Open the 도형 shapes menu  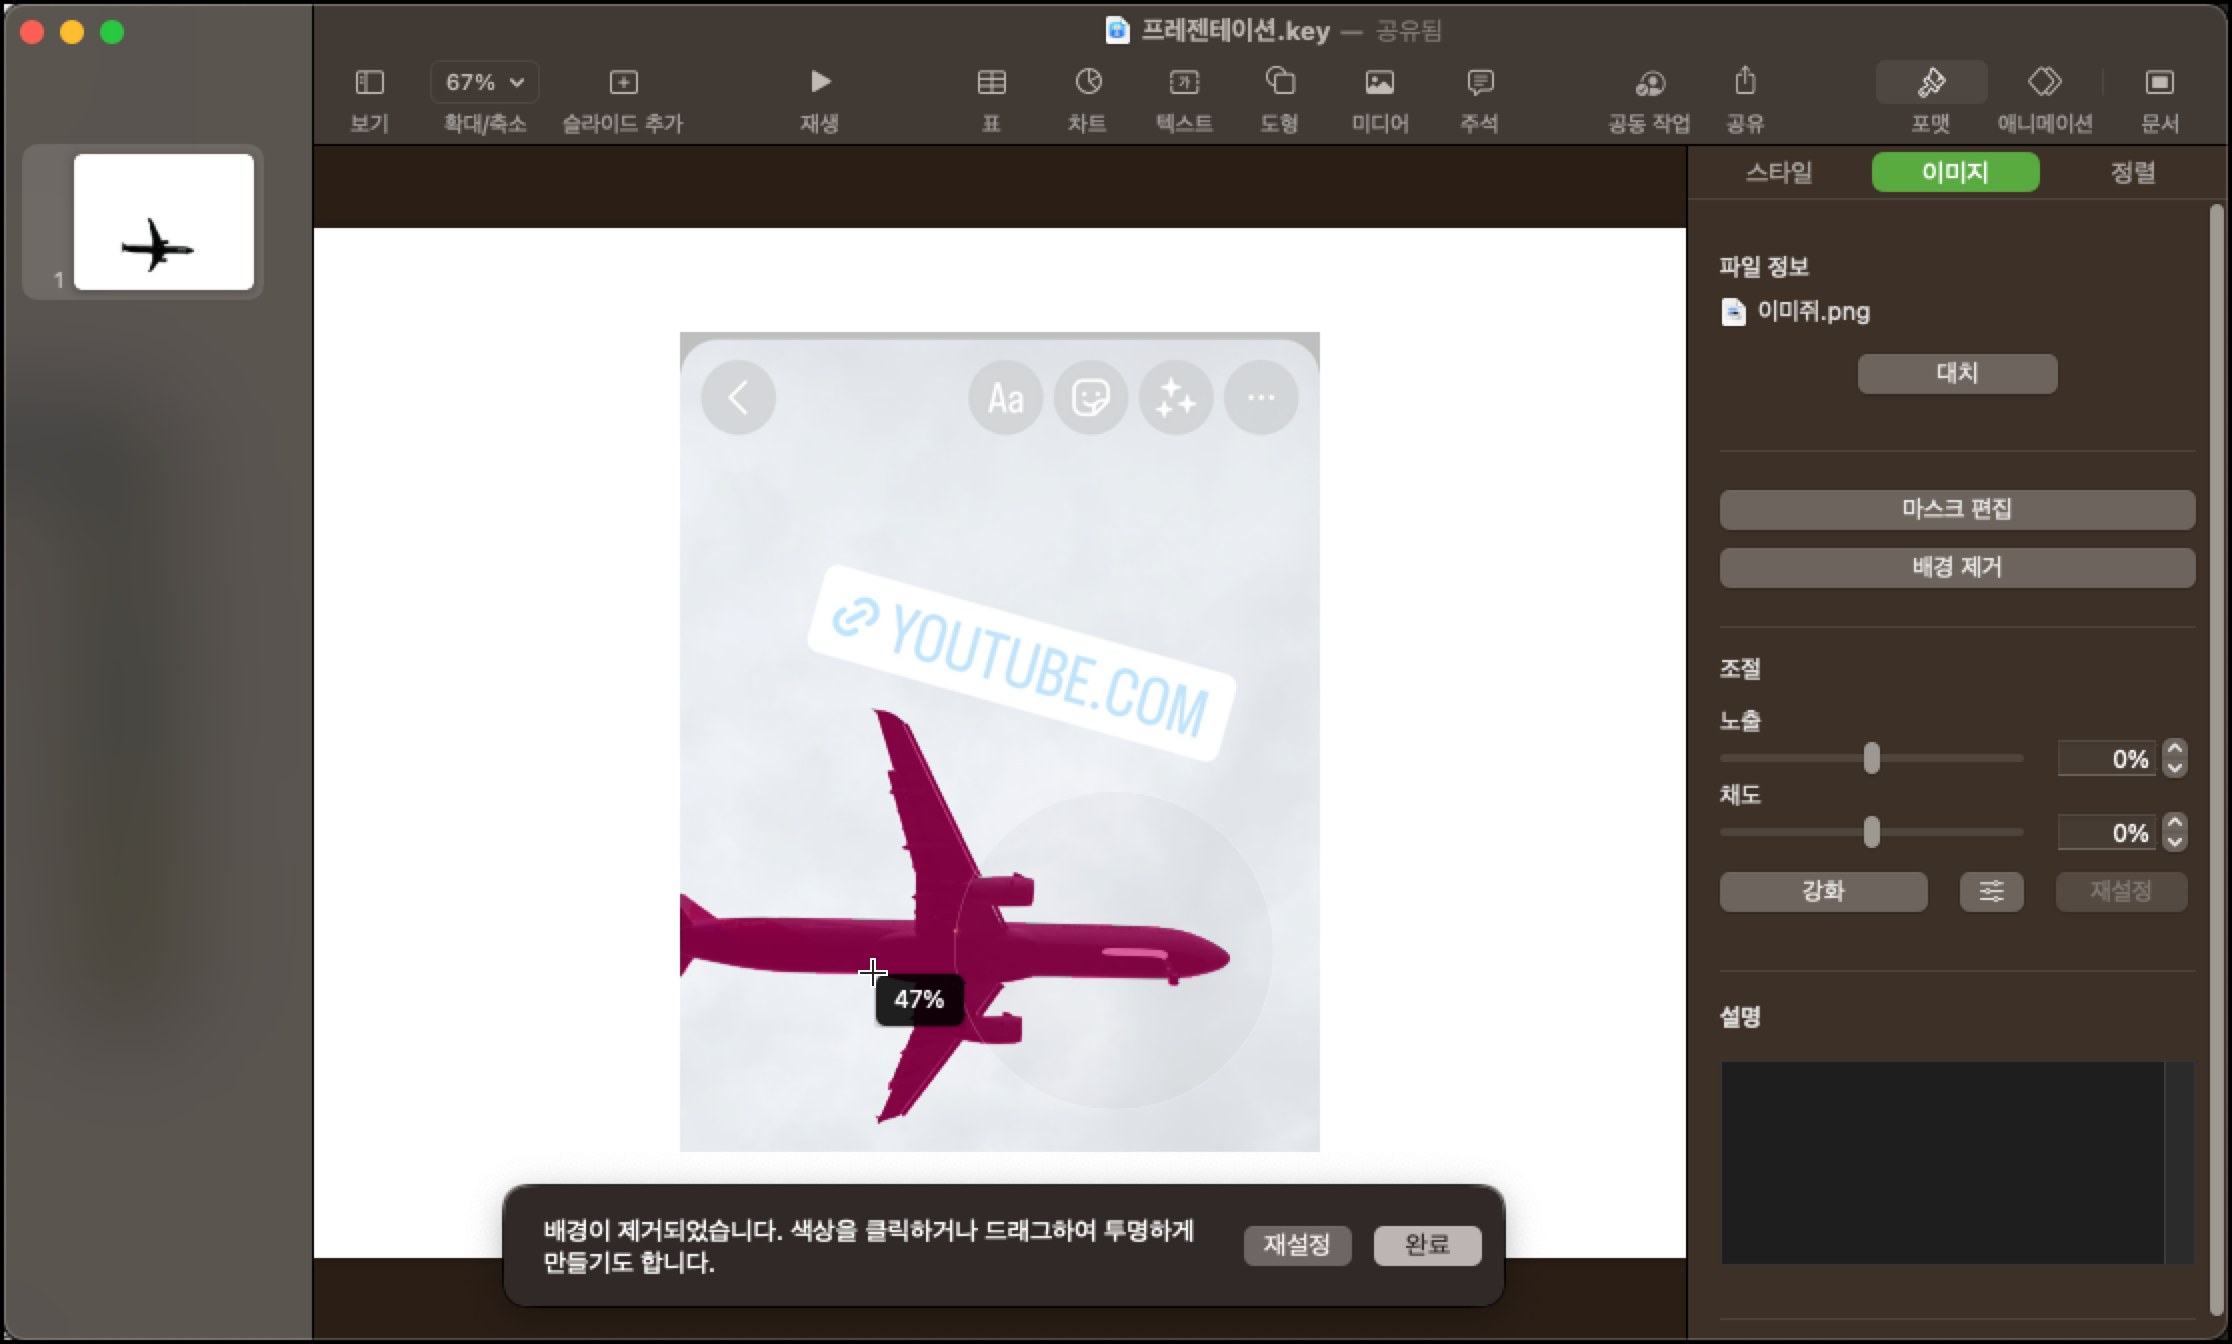pos(1279,82)
